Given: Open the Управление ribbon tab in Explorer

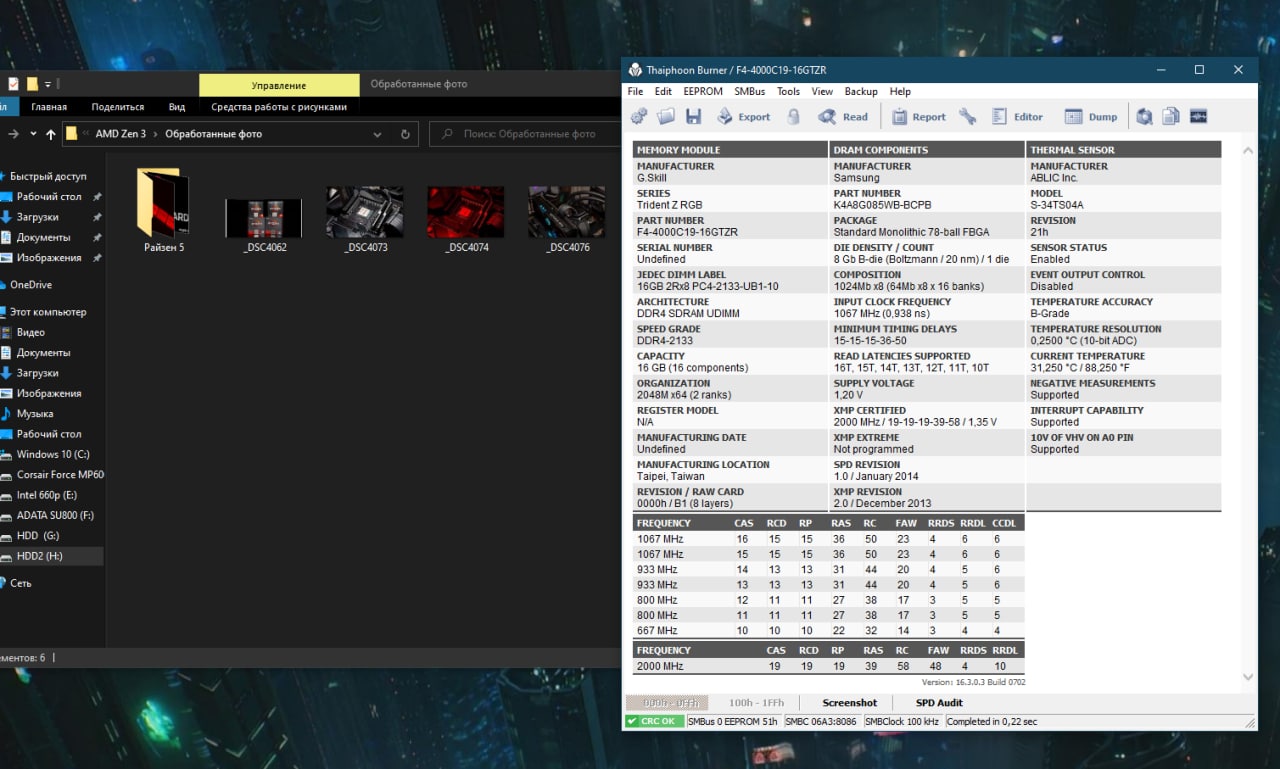Looking at the screenshot, I should coord(279,85).
